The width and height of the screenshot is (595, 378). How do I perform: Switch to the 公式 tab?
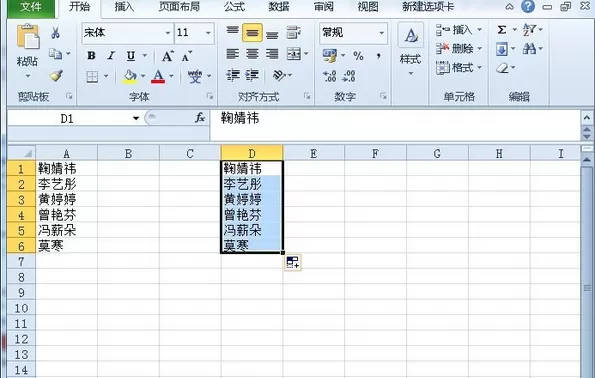[x=235, y=7]
